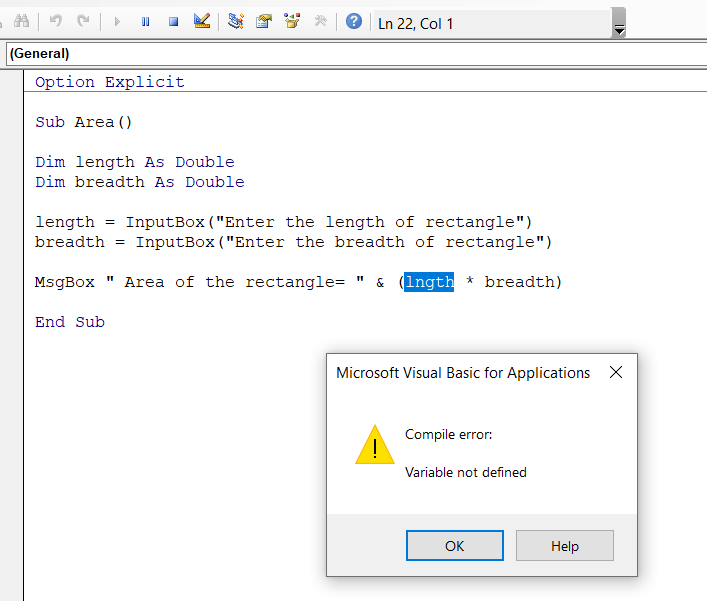Click the highlighted lngth variable
This screenshot has width=707, height=601.
click(x=429, y=282)
